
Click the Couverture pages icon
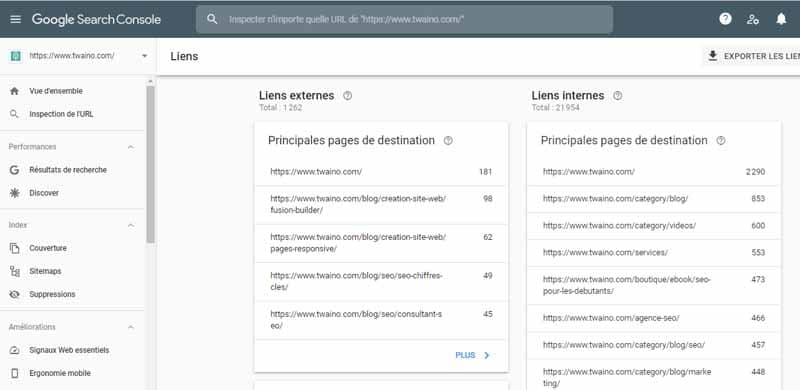click(x=14, y=248)
